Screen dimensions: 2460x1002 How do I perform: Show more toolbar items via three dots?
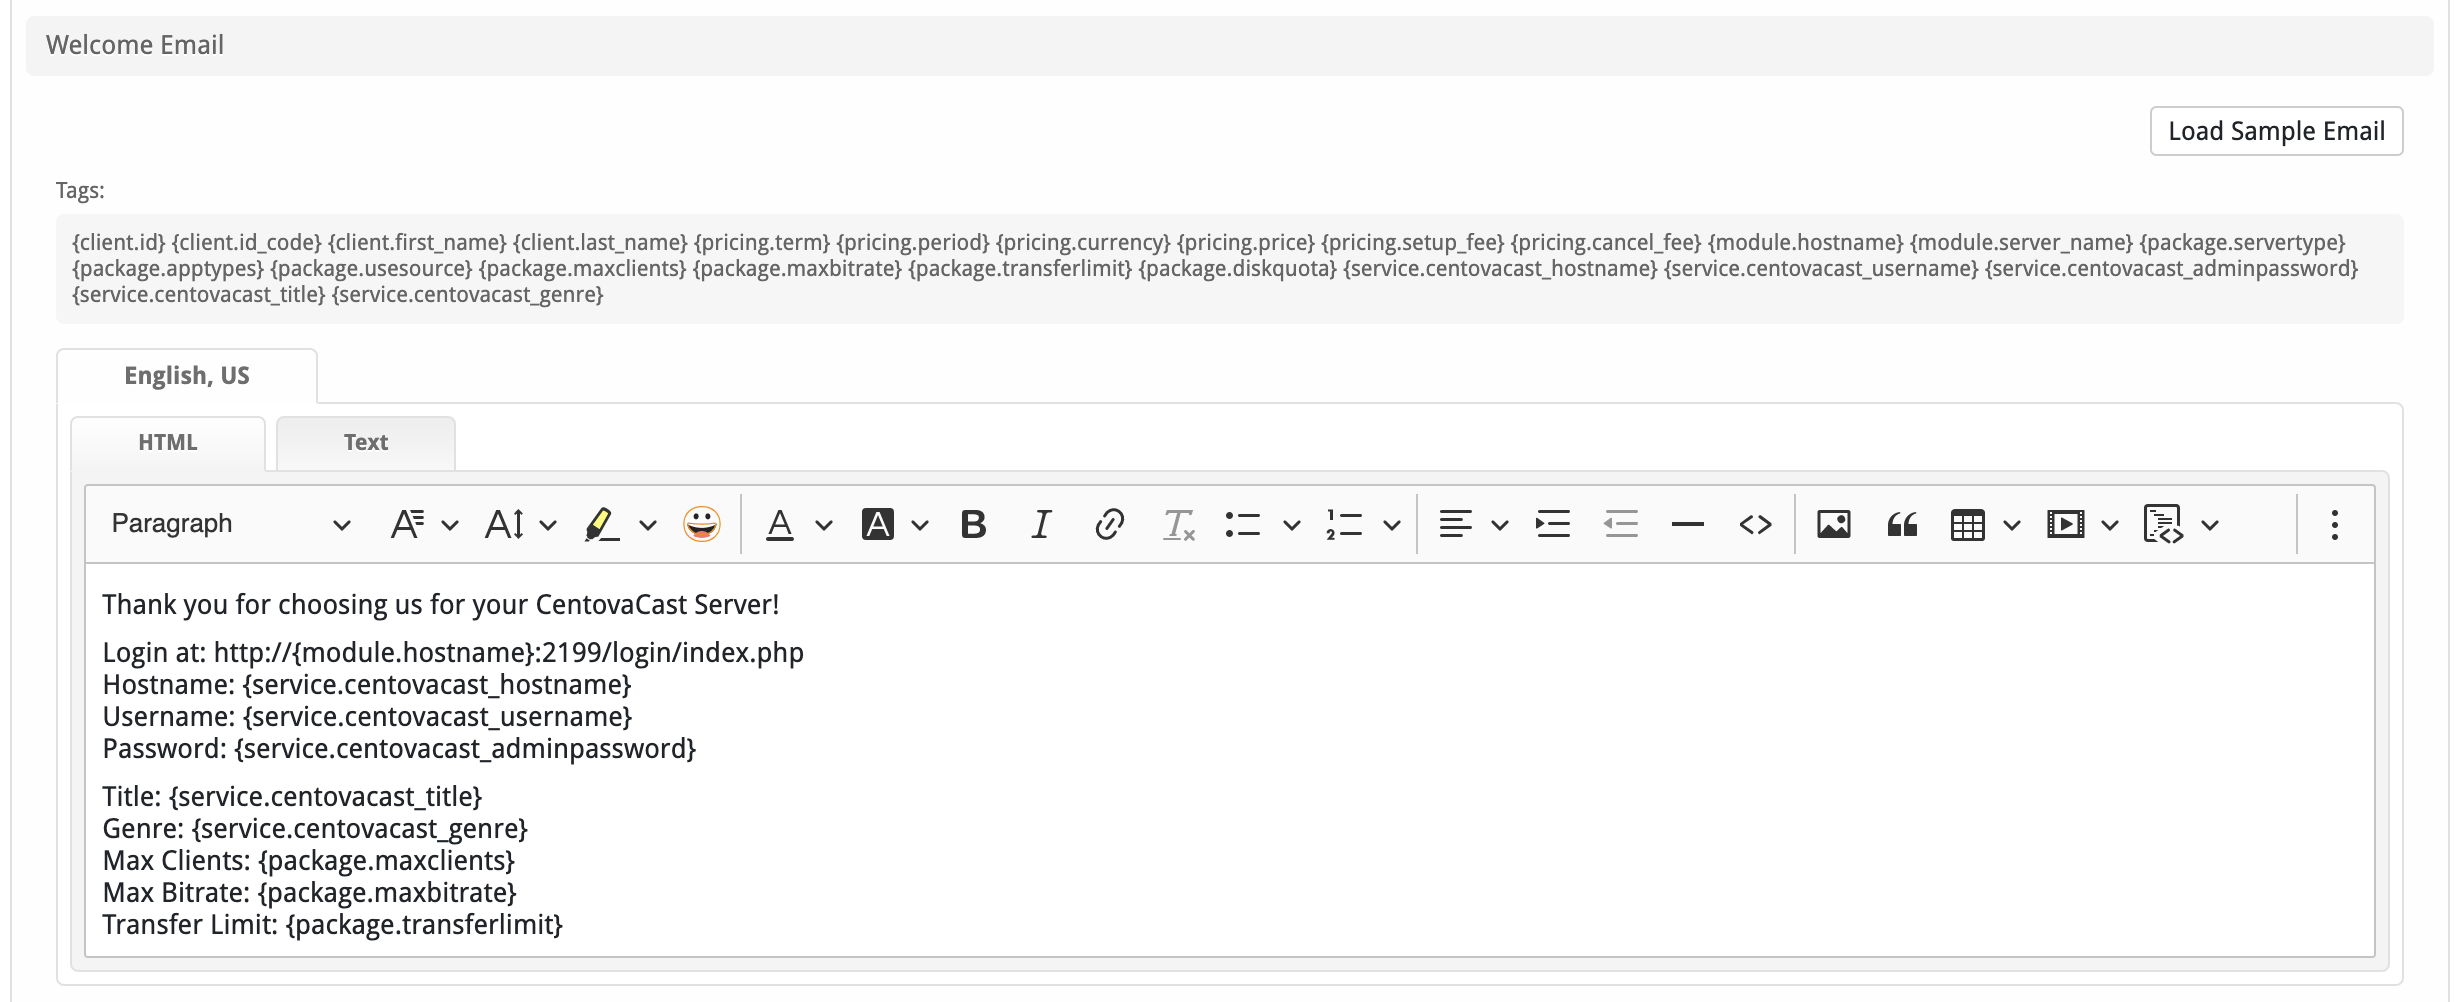[2334, 524]
